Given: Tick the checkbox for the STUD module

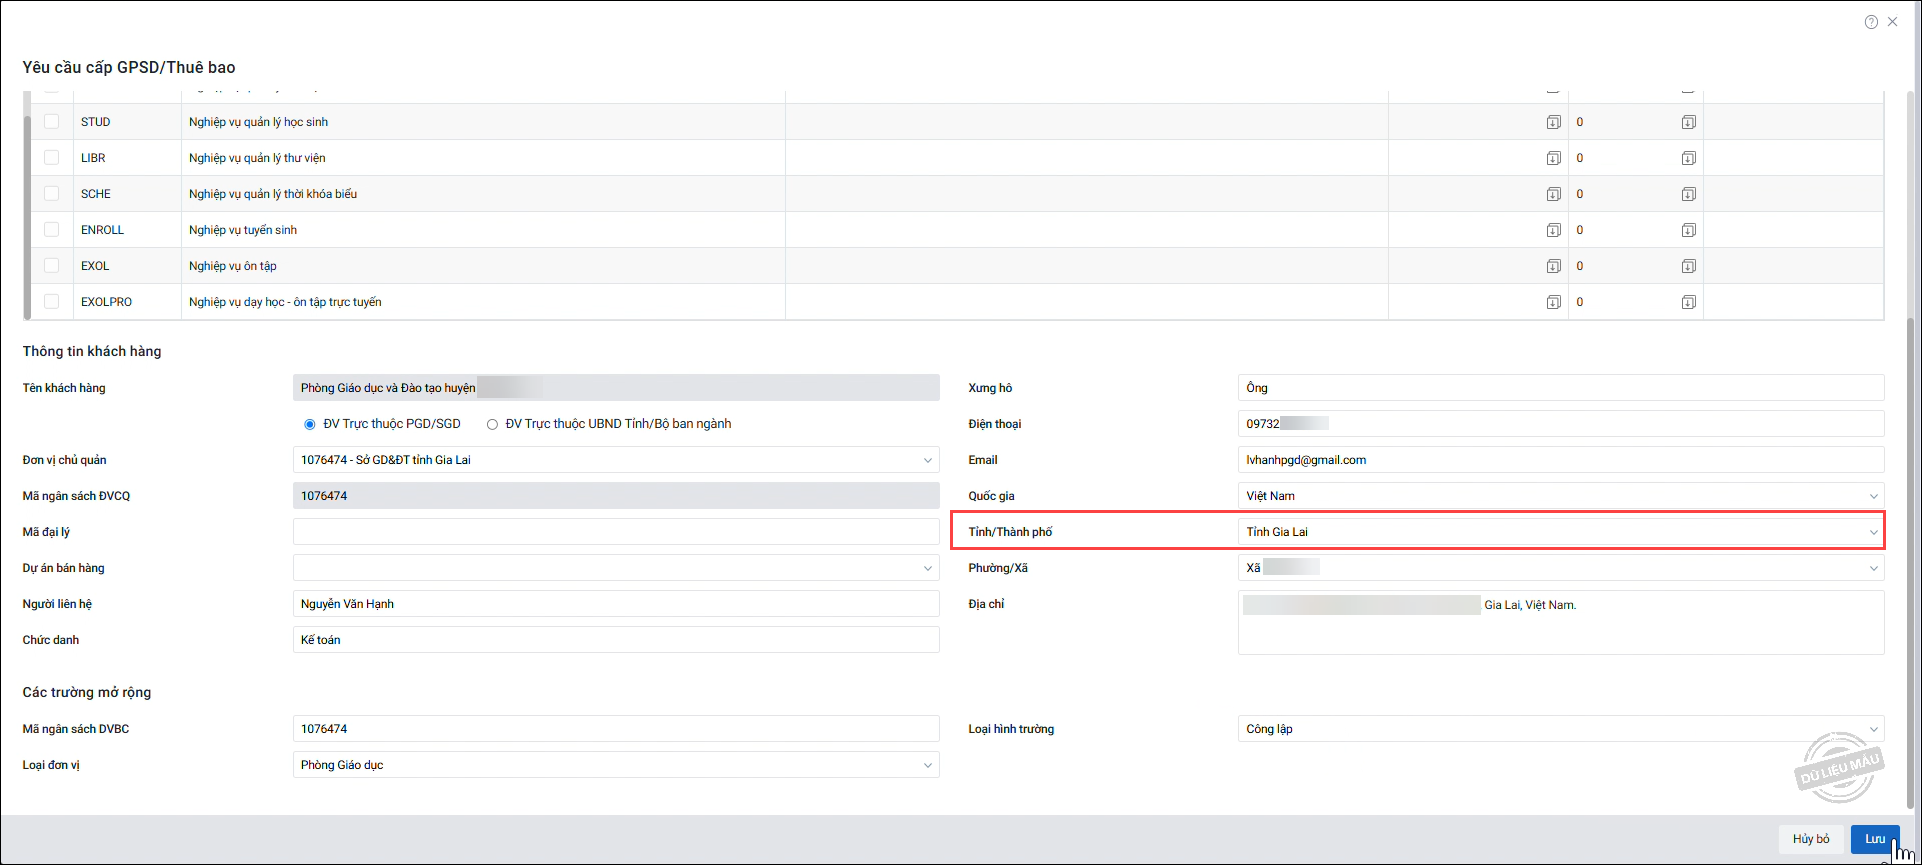Looking at the screenshot, I should pos(52,122).
